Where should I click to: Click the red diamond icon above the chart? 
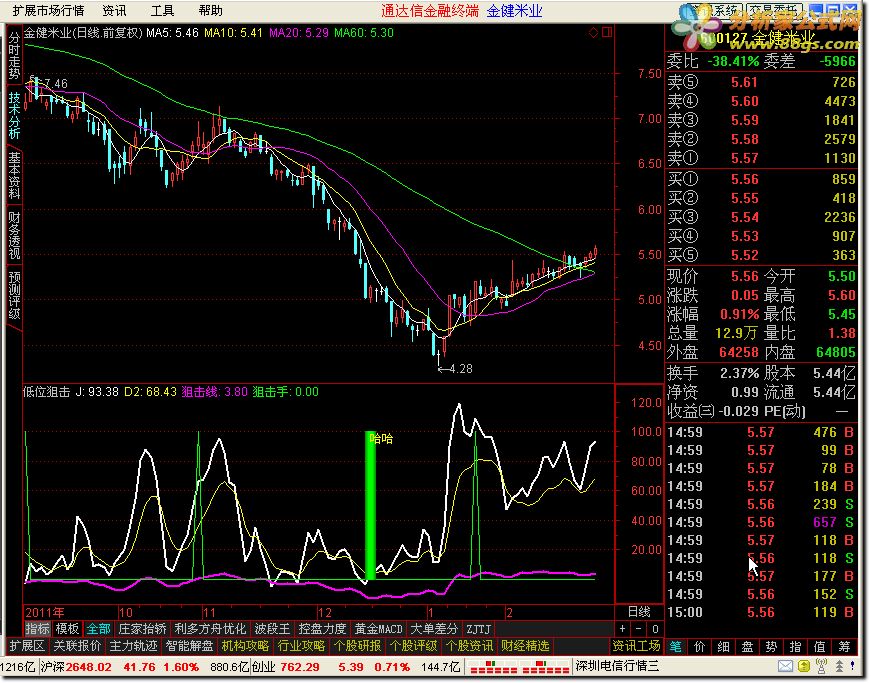coord(593,33)
